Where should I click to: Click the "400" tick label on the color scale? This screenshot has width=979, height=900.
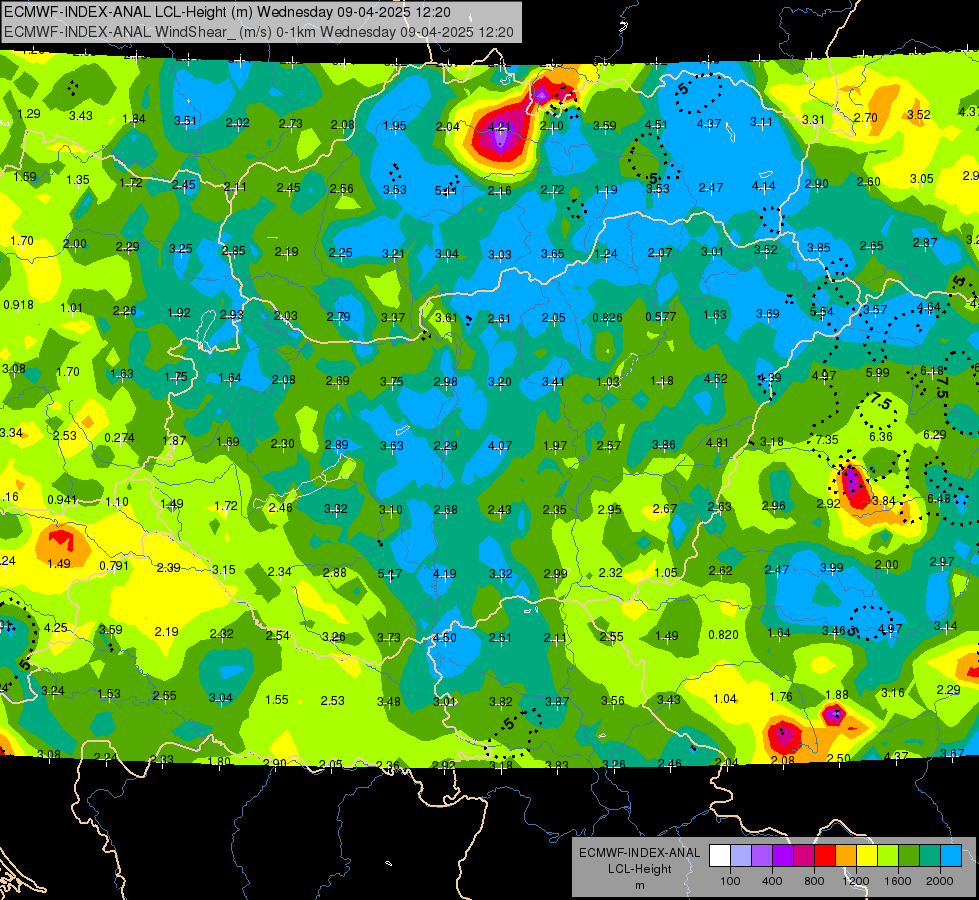(x=772, y=881)
